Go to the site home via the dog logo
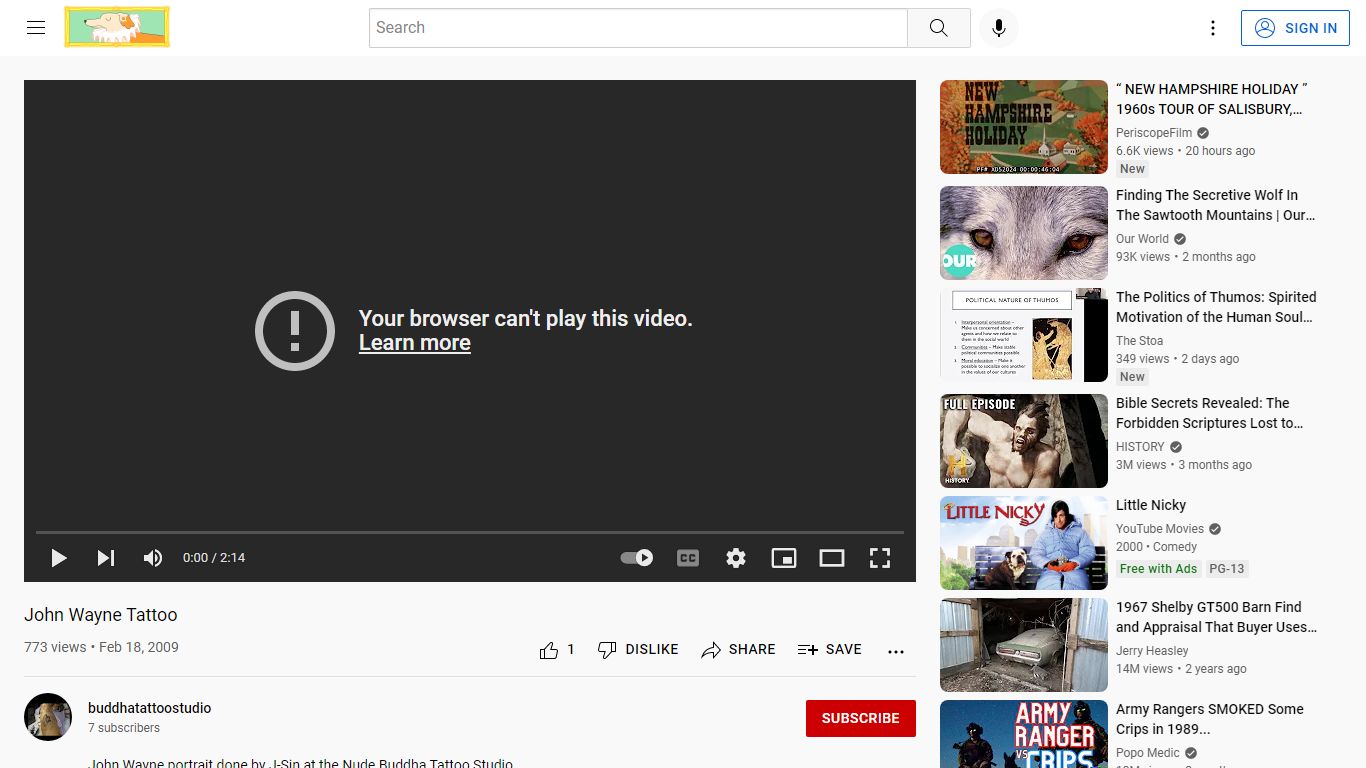 click(x=117, y=27)
